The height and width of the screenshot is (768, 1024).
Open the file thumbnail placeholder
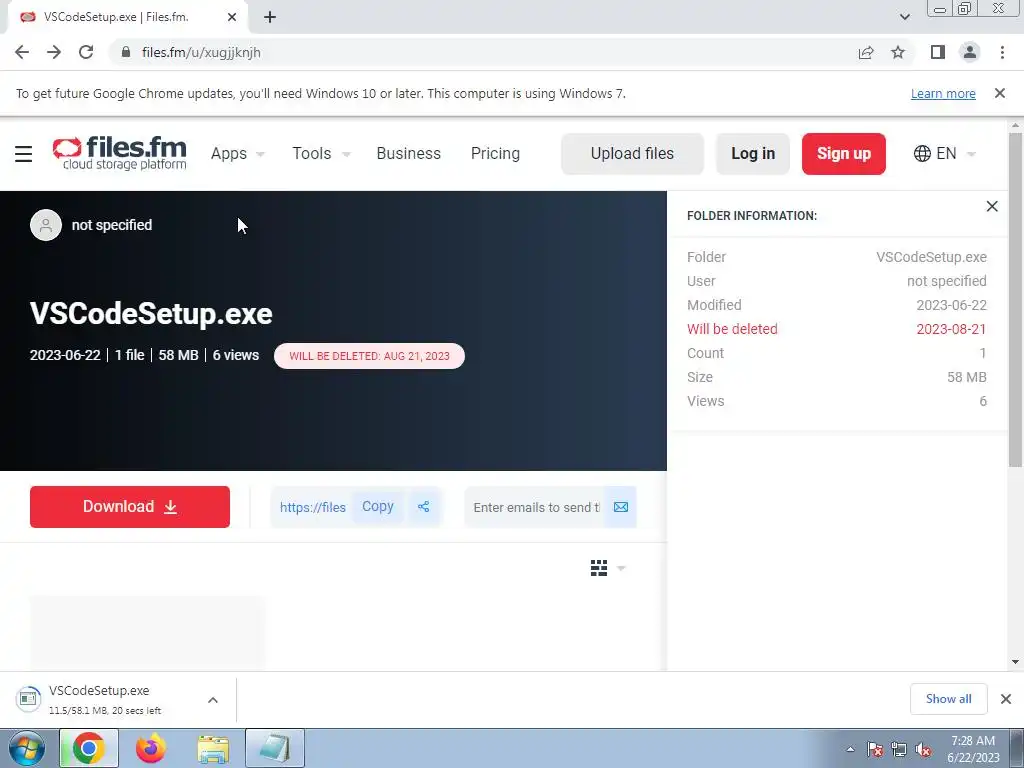point(148,632)
